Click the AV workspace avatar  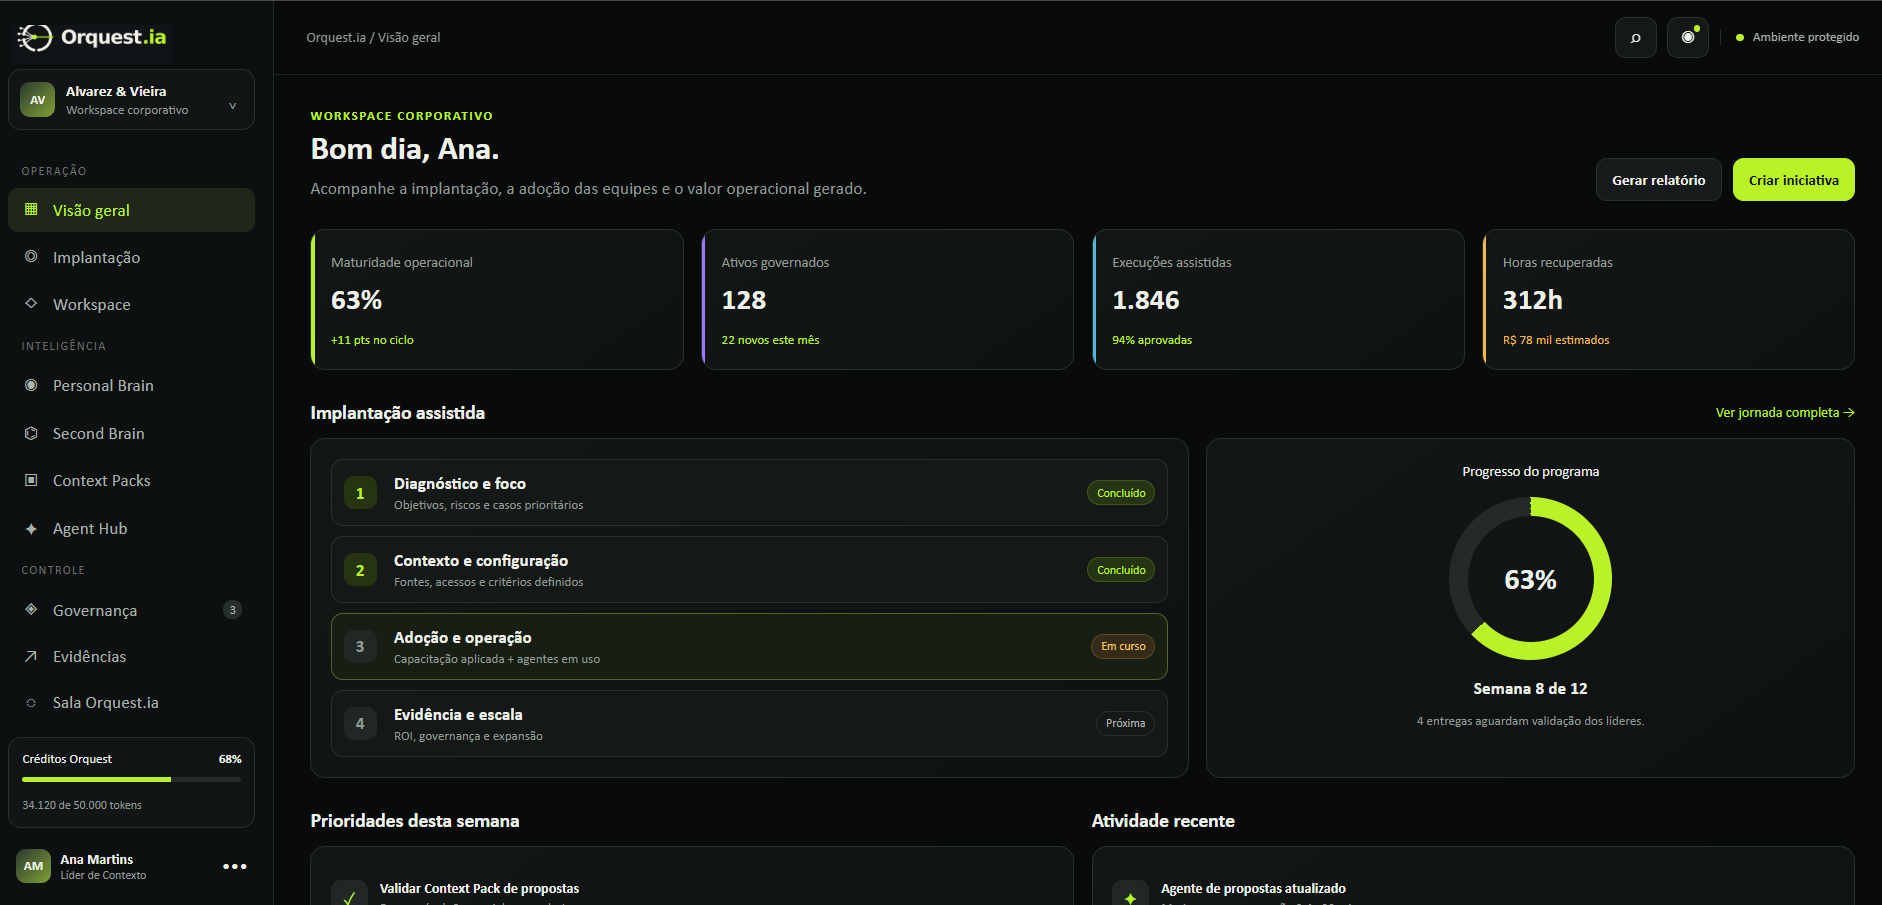[x=37, y=100]
